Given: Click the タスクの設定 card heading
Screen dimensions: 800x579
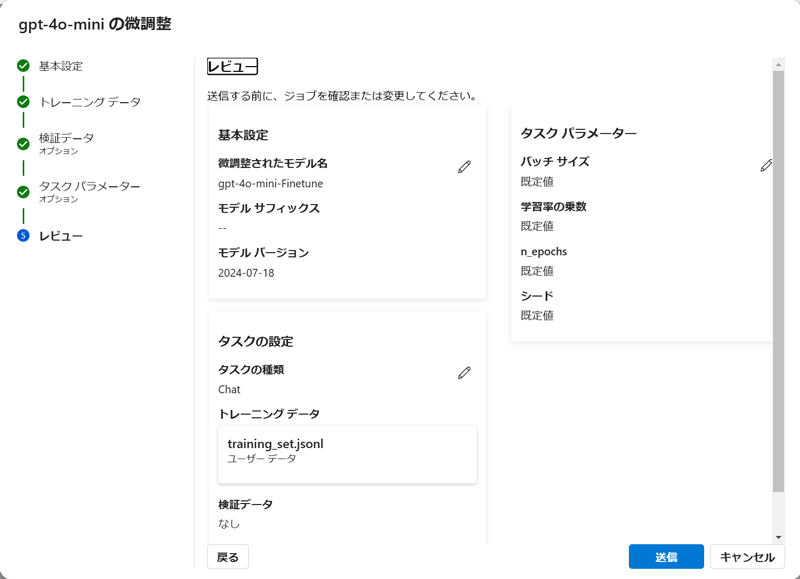Looking at the screenshot, I should coord(256,341).
